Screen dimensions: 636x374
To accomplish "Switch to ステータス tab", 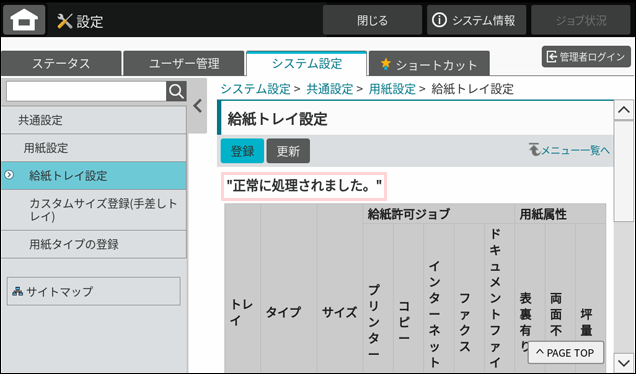I will coord(61,63).
